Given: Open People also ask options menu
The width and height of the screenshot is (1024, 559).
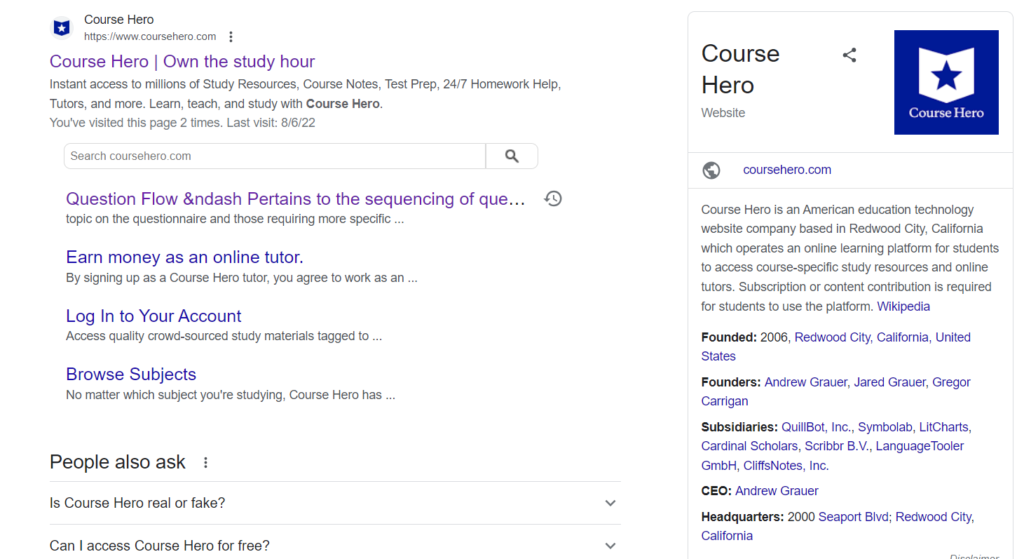Looking at the screenshot, I should (206, 462).
